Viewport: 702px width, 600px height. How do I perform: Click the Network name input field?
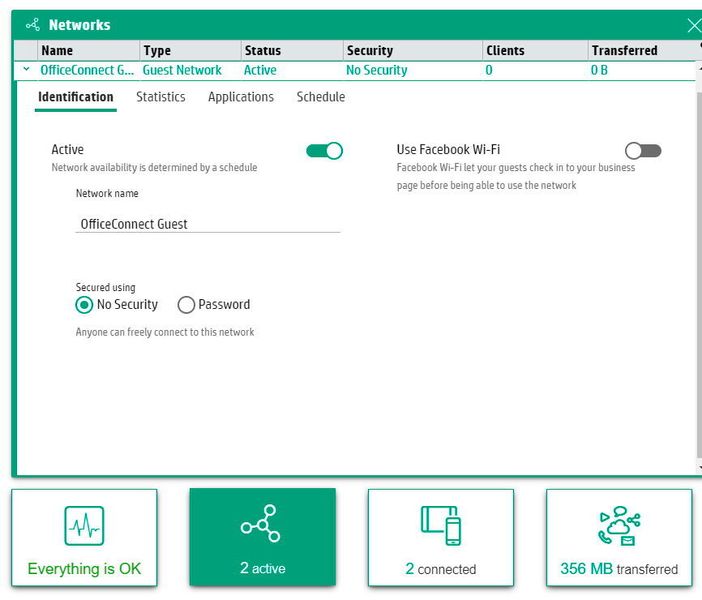(x=208, y=224)
